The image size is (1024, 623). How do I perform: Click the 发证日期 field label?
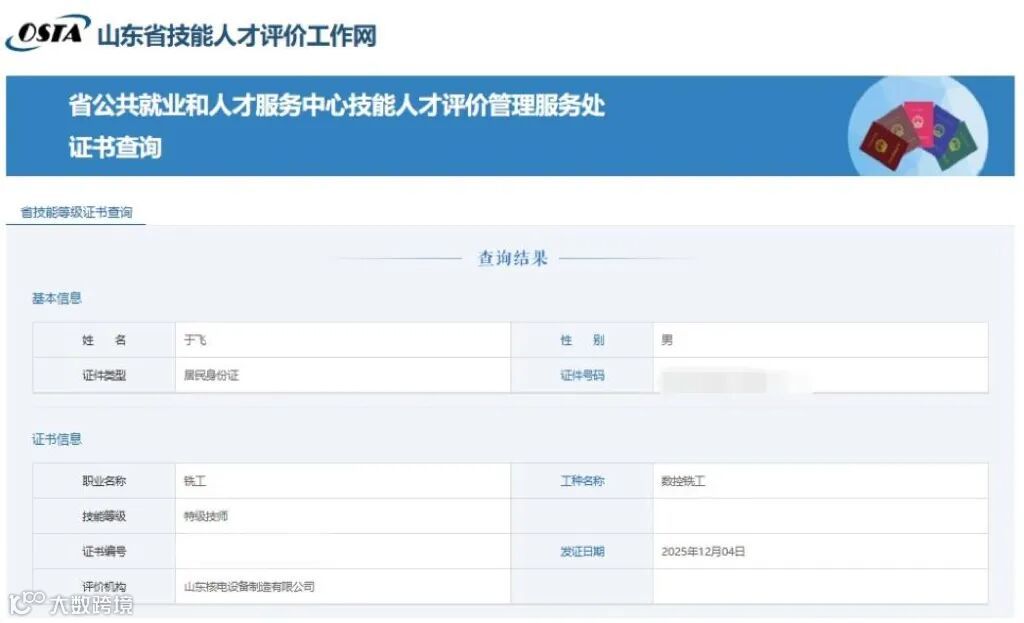pos(582,551)
